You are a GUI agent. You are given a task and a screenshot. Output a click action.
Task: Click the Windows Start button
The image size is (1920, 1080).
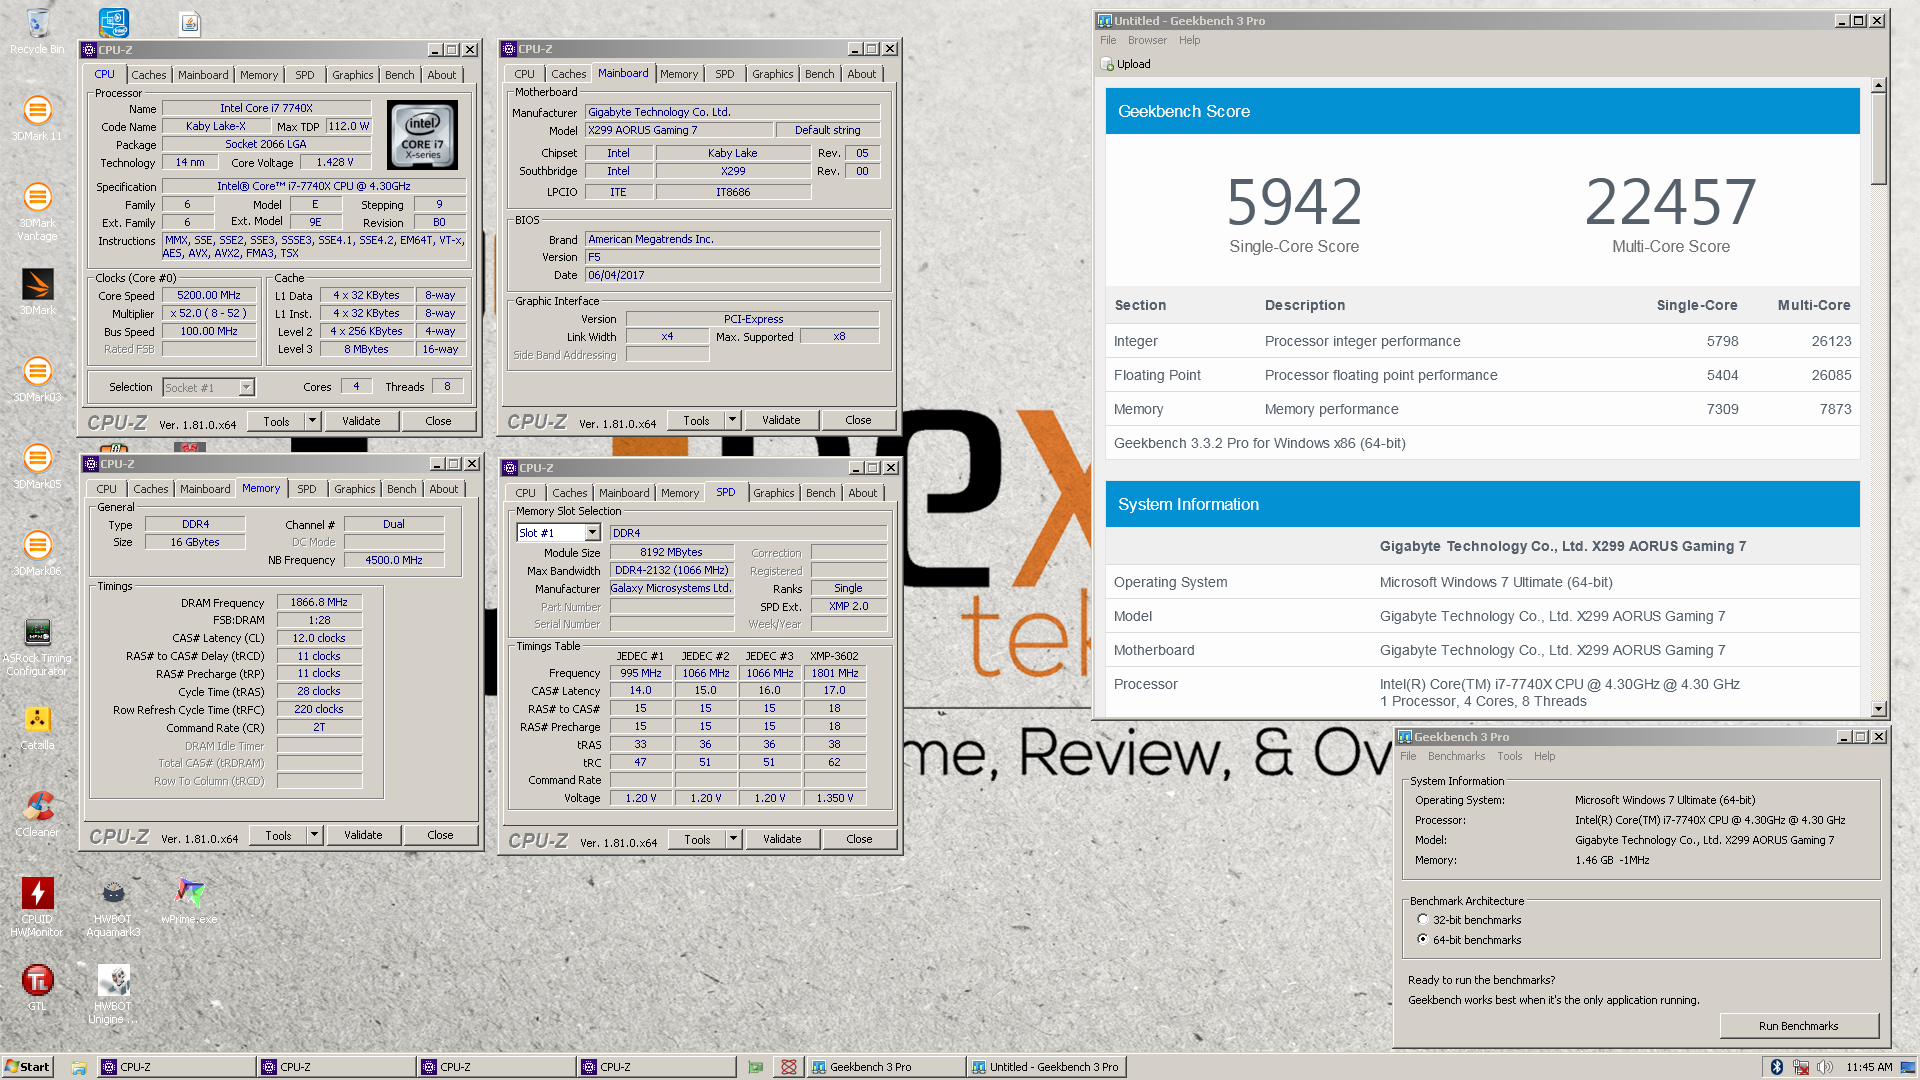click(x=27, y=1067)
